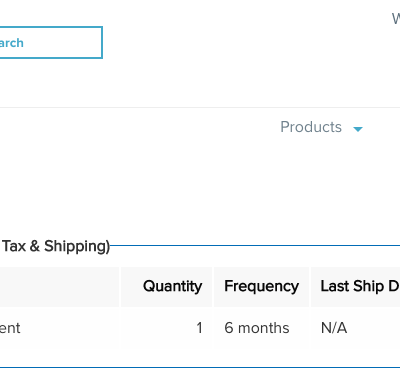Click the partially visible 'W' link at top right

click(396, 19)
